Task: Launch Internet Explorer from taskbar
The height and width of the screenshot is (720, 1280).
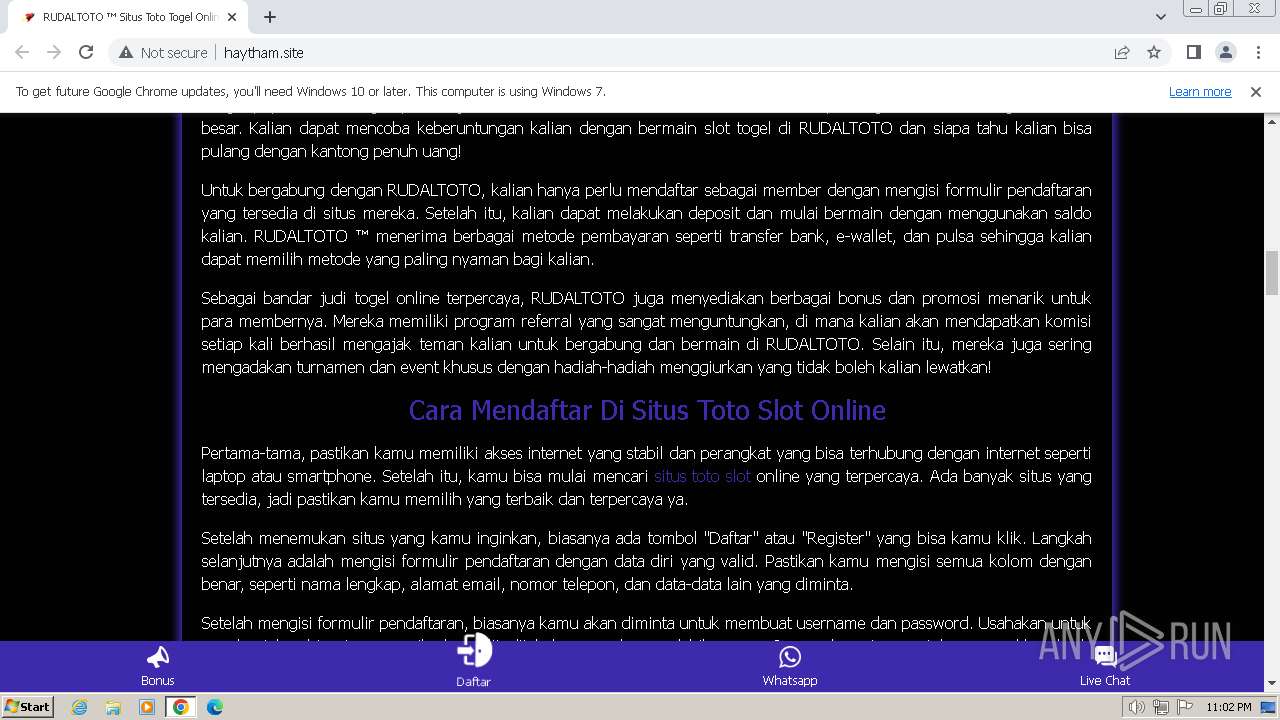Action: click(80, 707)
